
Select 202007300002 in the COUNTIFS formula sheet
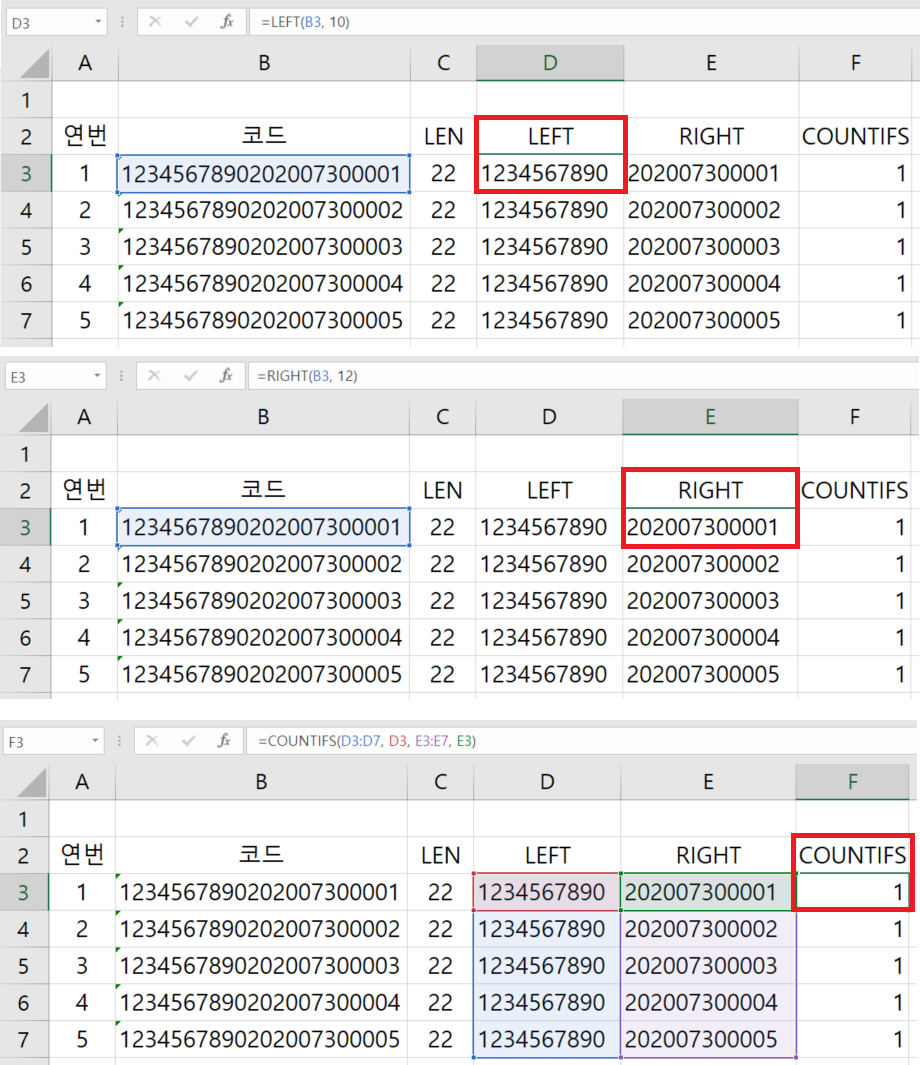pos(708,928)
